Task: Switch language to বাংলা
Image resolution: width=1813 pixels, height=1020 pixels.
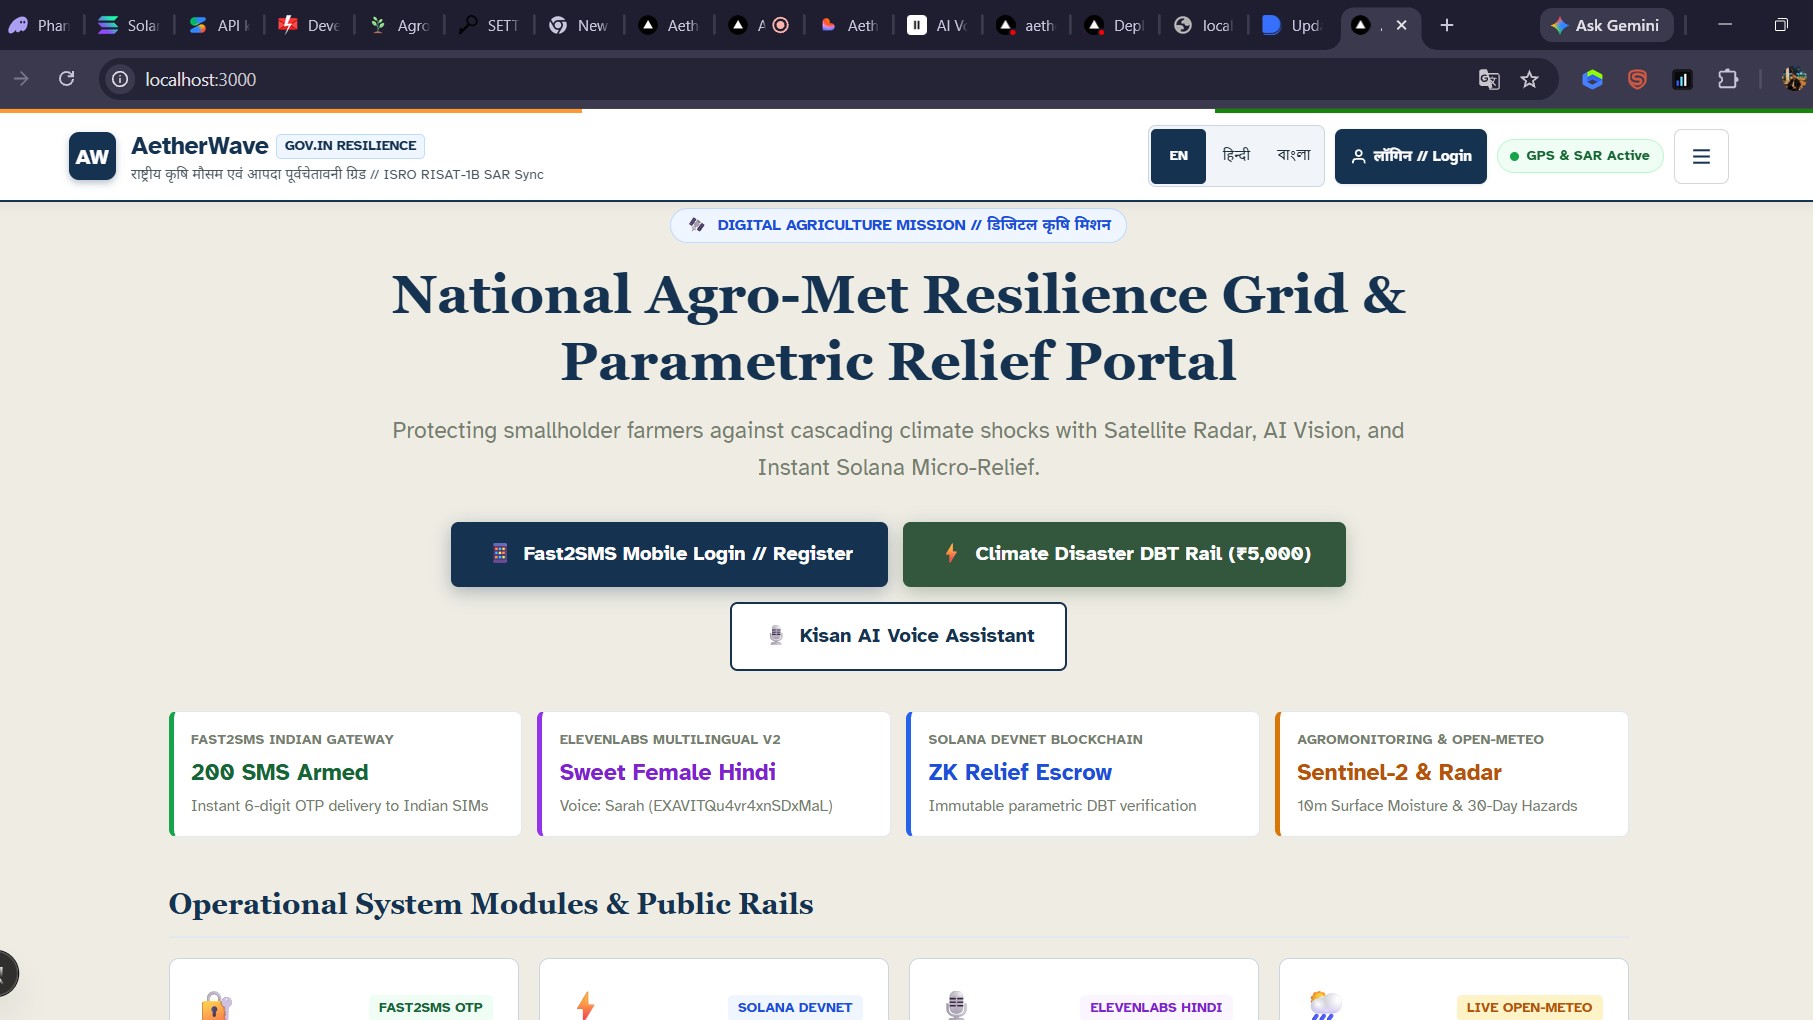Action: pos(1293,155)
